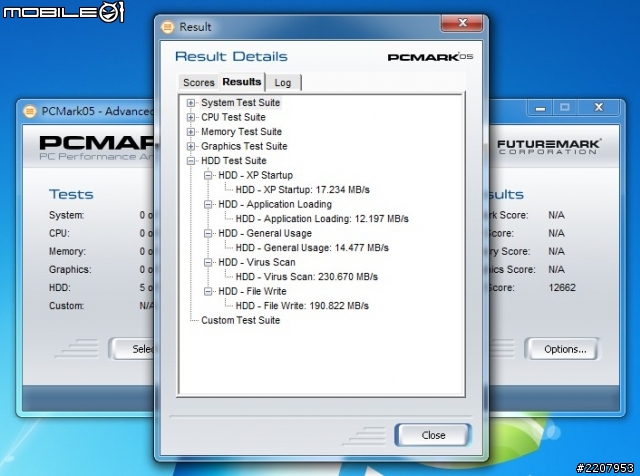
Task: Collapse the HDD - General Usage node
Action: (x=208, y=234)
